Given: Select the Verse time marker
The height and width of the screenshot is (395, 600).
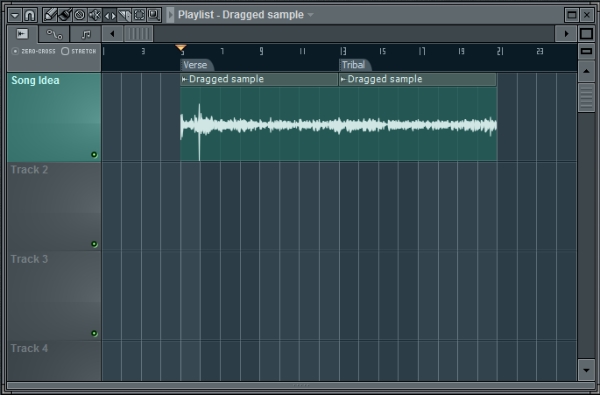Looking at the screenshot, I should [196, 65].
